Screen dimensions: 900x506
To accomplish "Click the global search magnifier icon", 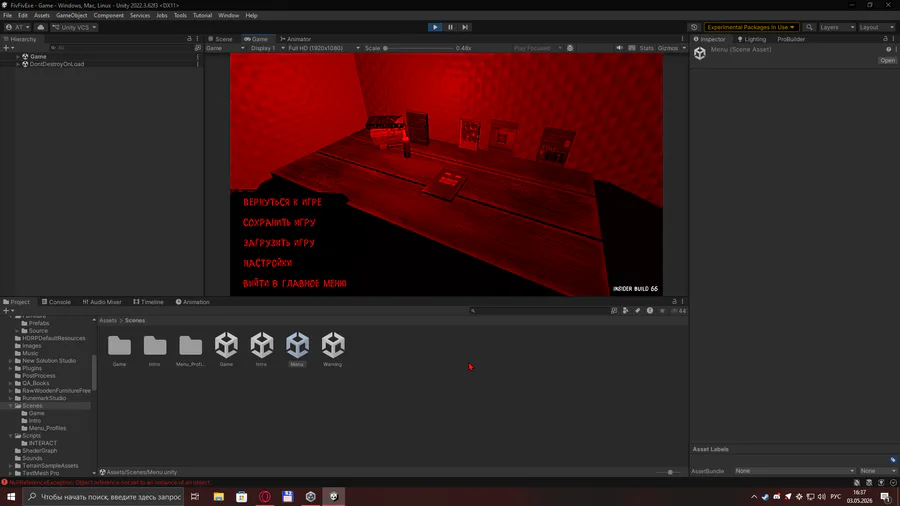I will click(x=809, y=27).
